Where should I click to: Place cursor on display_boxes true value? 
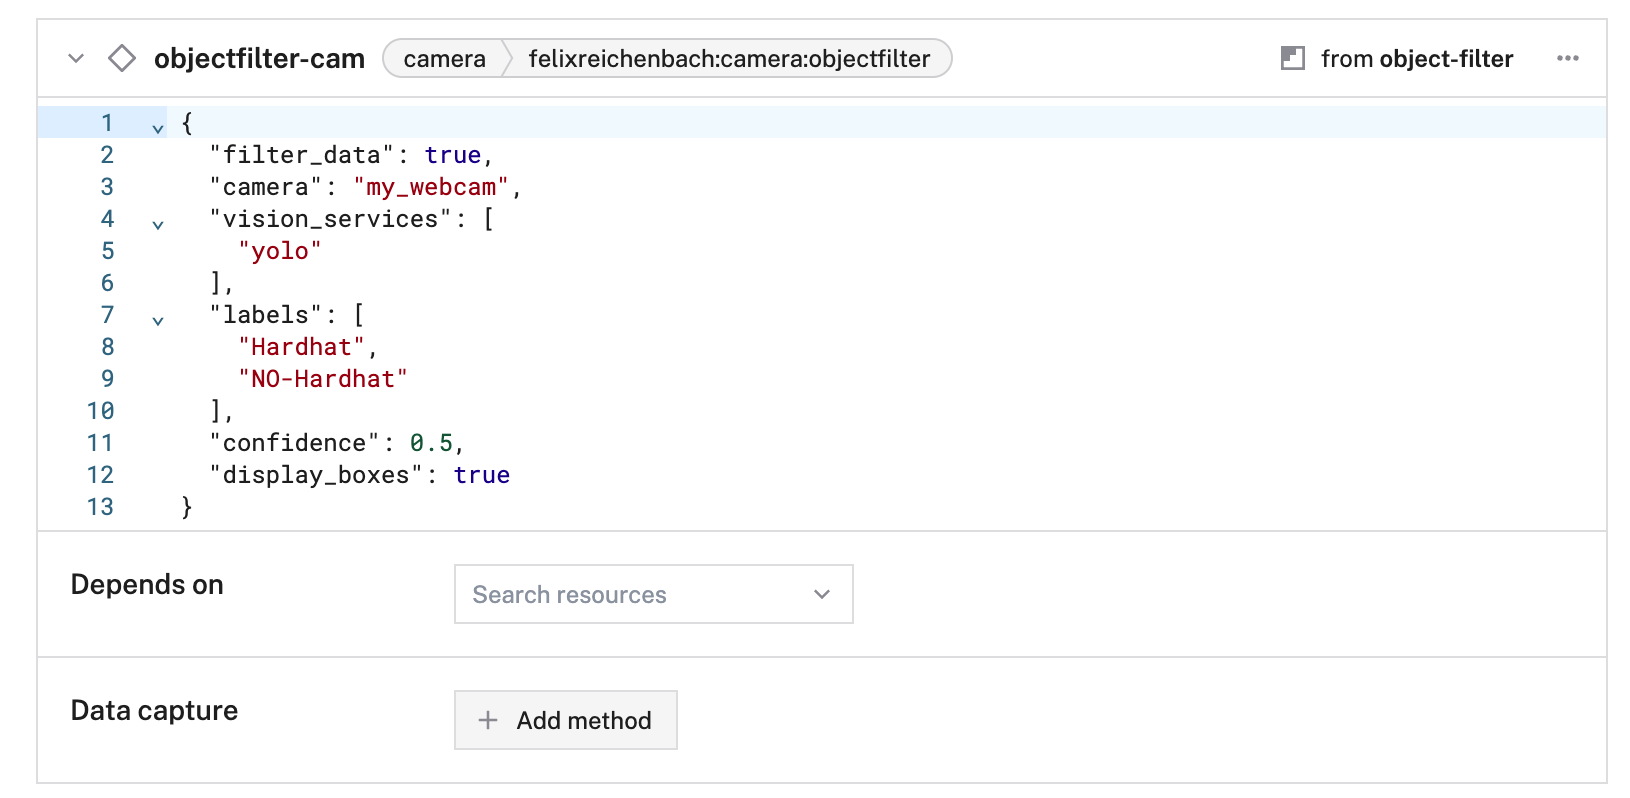(x=481, y=475)
